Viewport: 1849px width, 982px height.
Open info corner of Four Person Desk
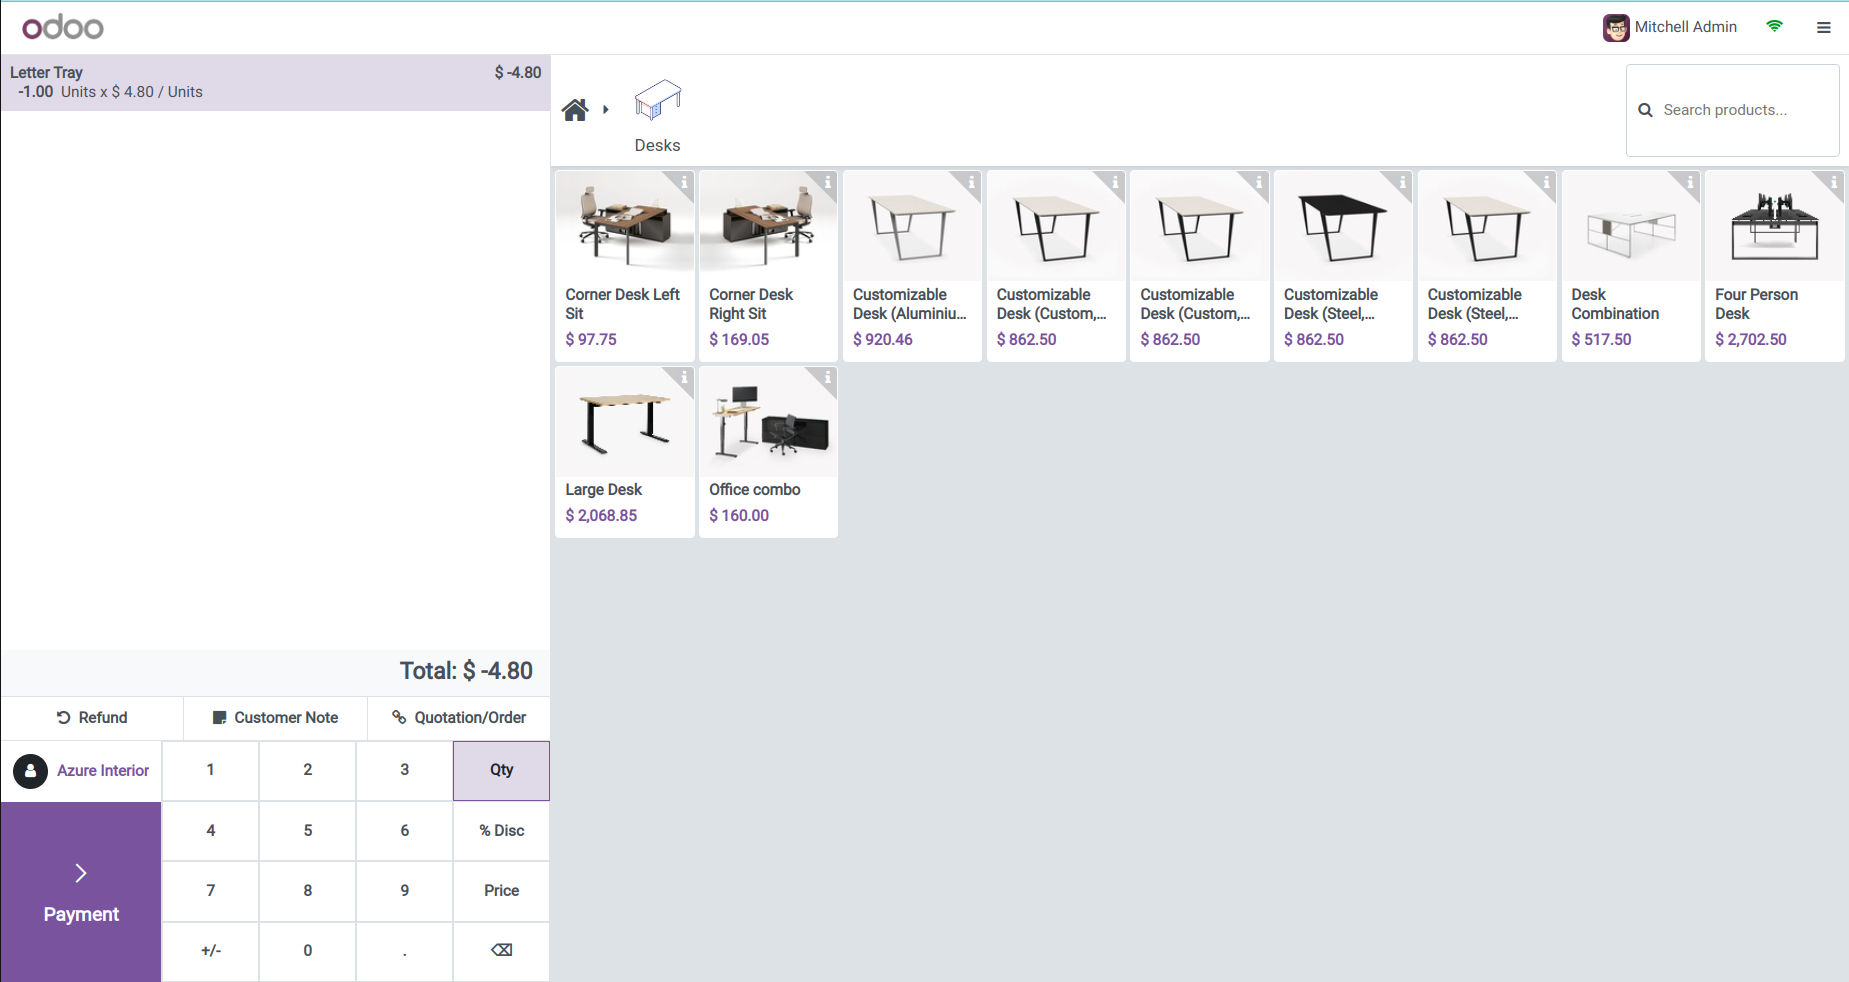click(1833, 182)
